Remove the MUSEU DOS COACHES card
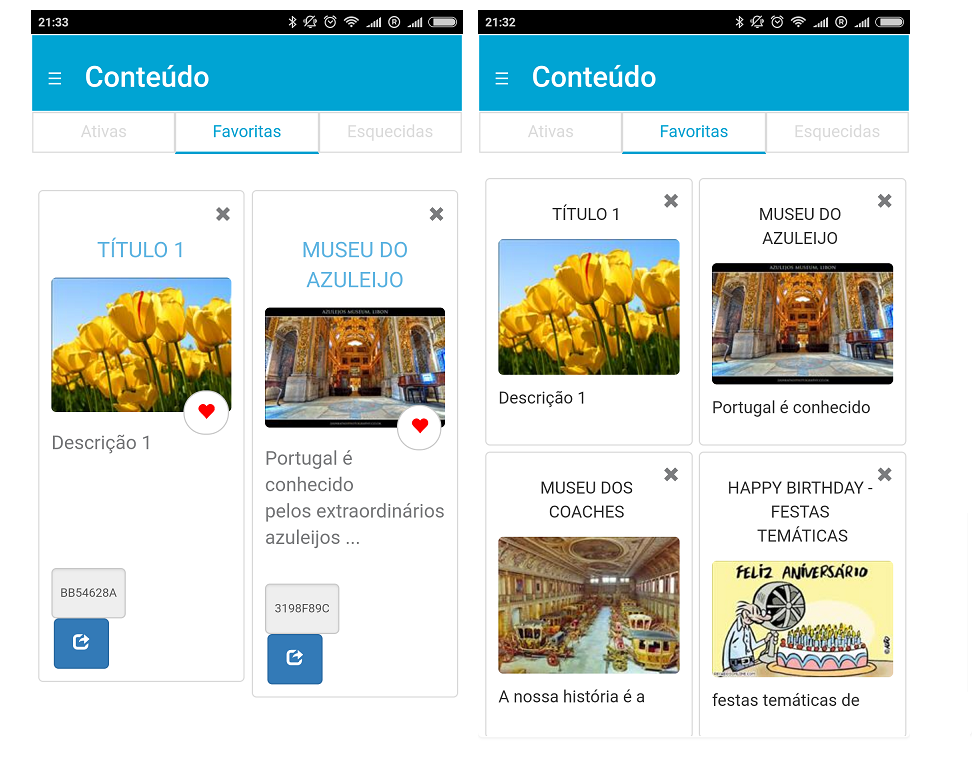The width and height of the screenshot is (976, 768). coord(671,475)
